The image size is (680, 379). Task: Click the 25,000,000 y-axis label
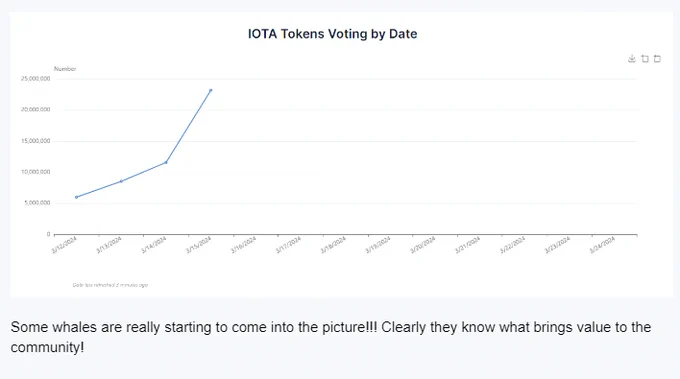36,78
